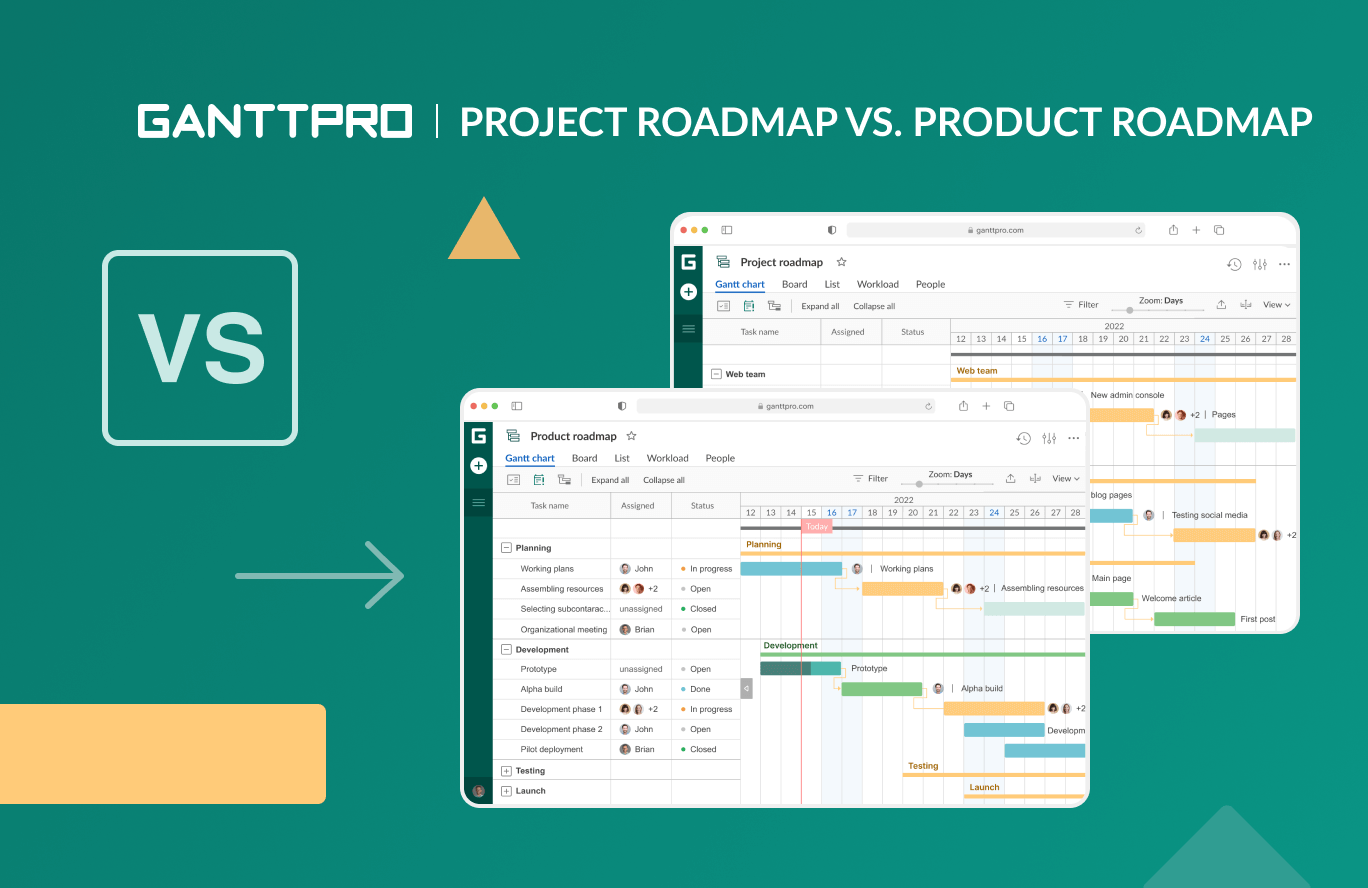Open three-dots more menu in Product roadmap window
Image resolution: width=1368 pixels, height=888 pixels.
[1074, 438]
